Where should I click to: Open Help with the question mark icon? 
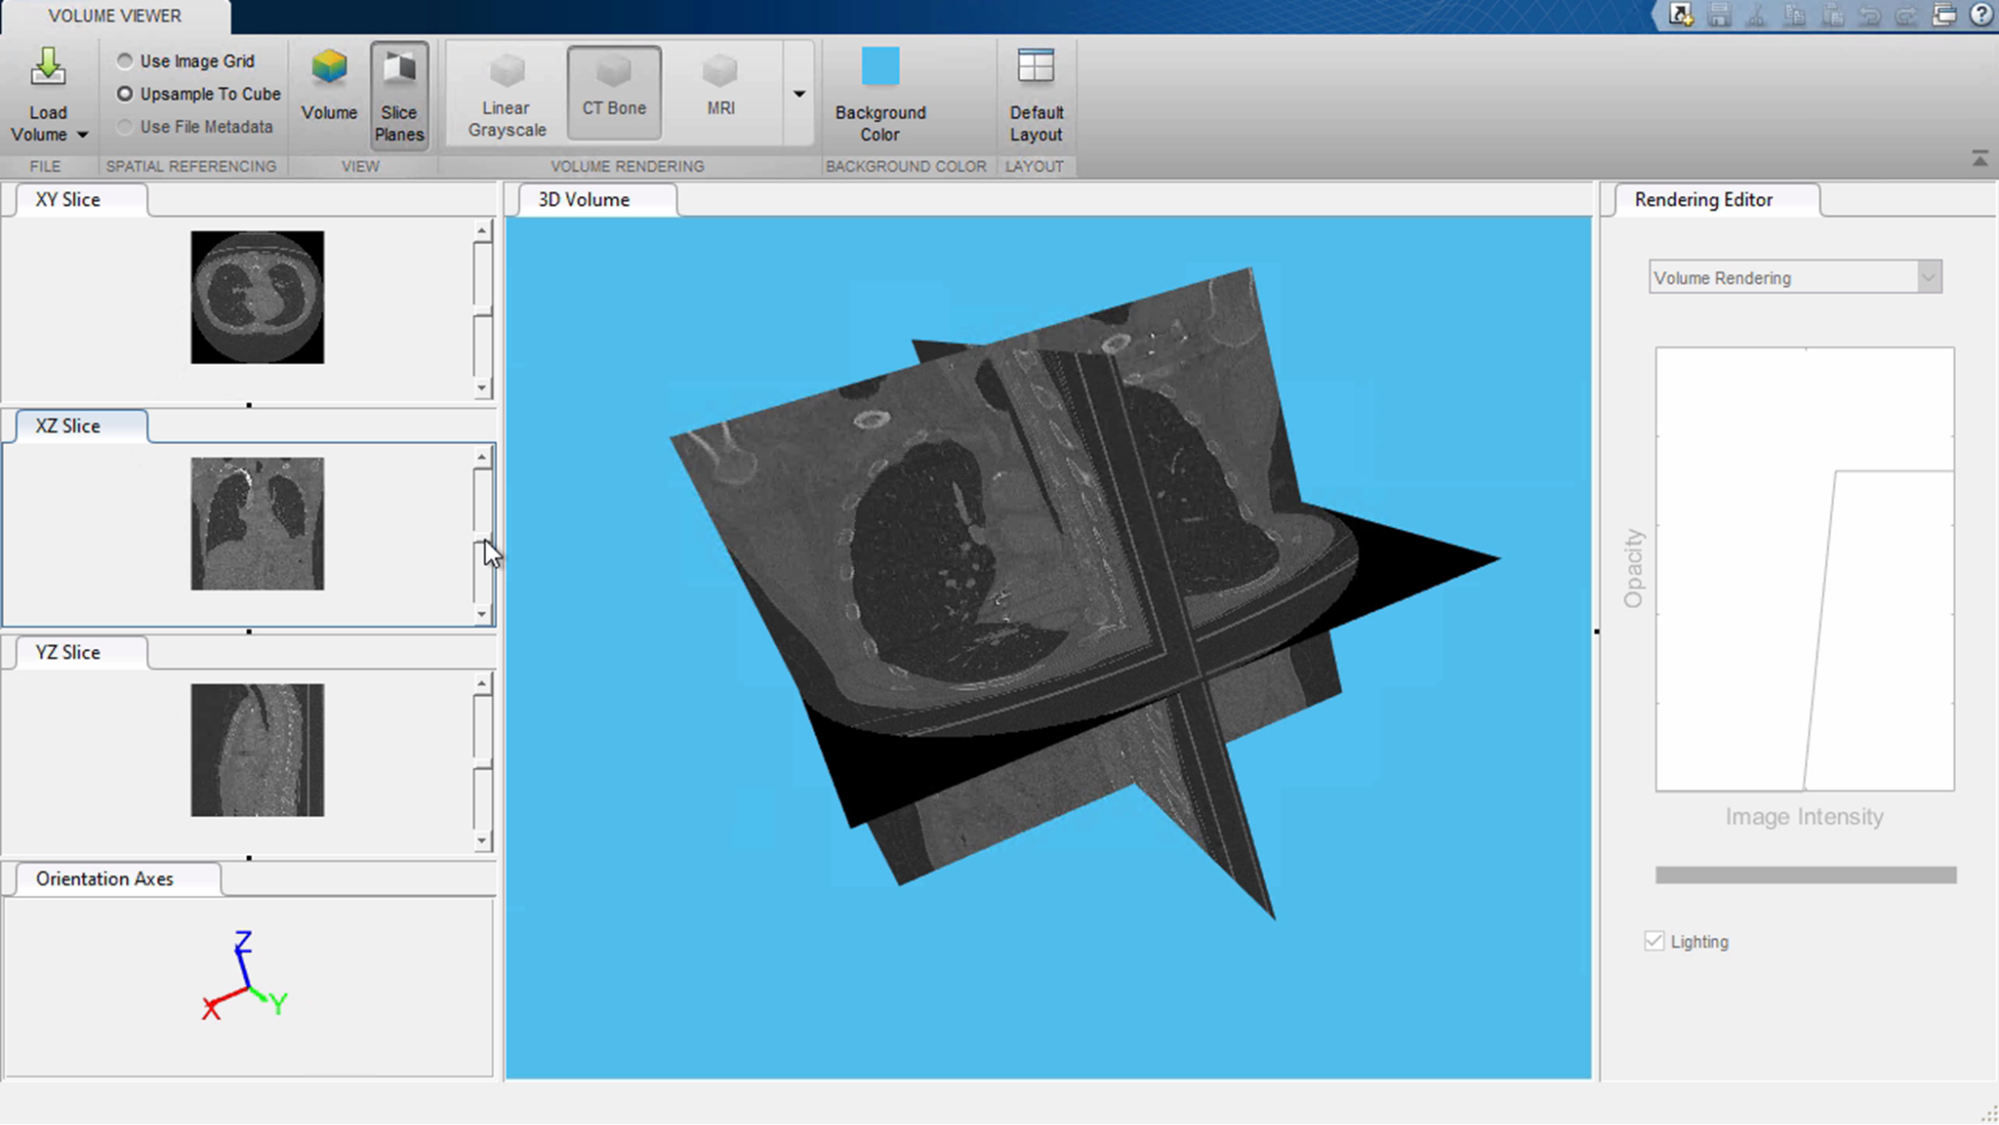[x=1981, y=15]
